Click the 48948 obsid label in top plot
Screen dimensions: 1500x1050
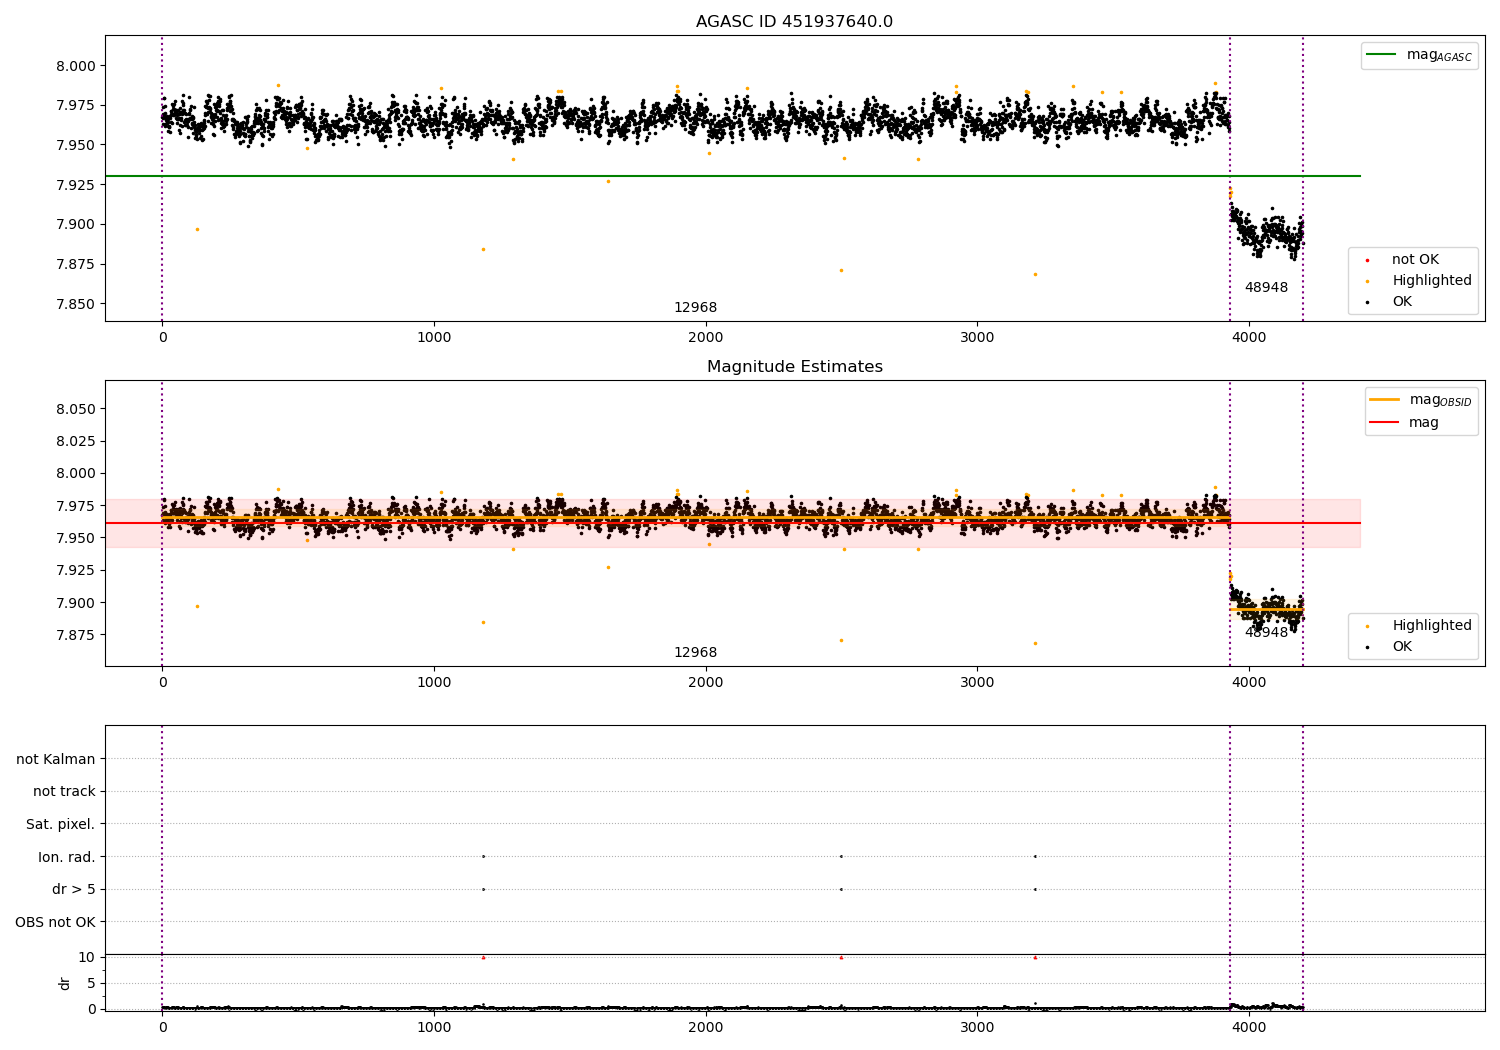pyautogui.click(x=1266, y=288)
